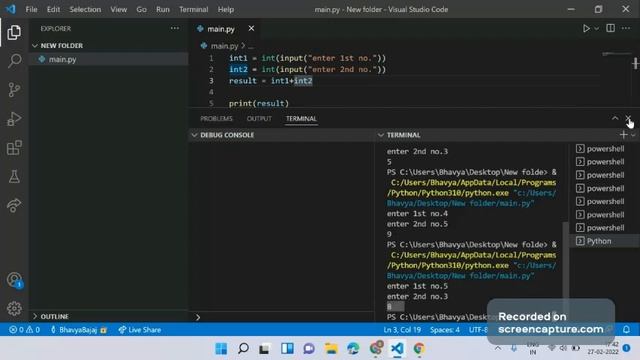Click main.py in the breadcrumb bar
The width and height of the screenshot is (640, 360).
224,46
